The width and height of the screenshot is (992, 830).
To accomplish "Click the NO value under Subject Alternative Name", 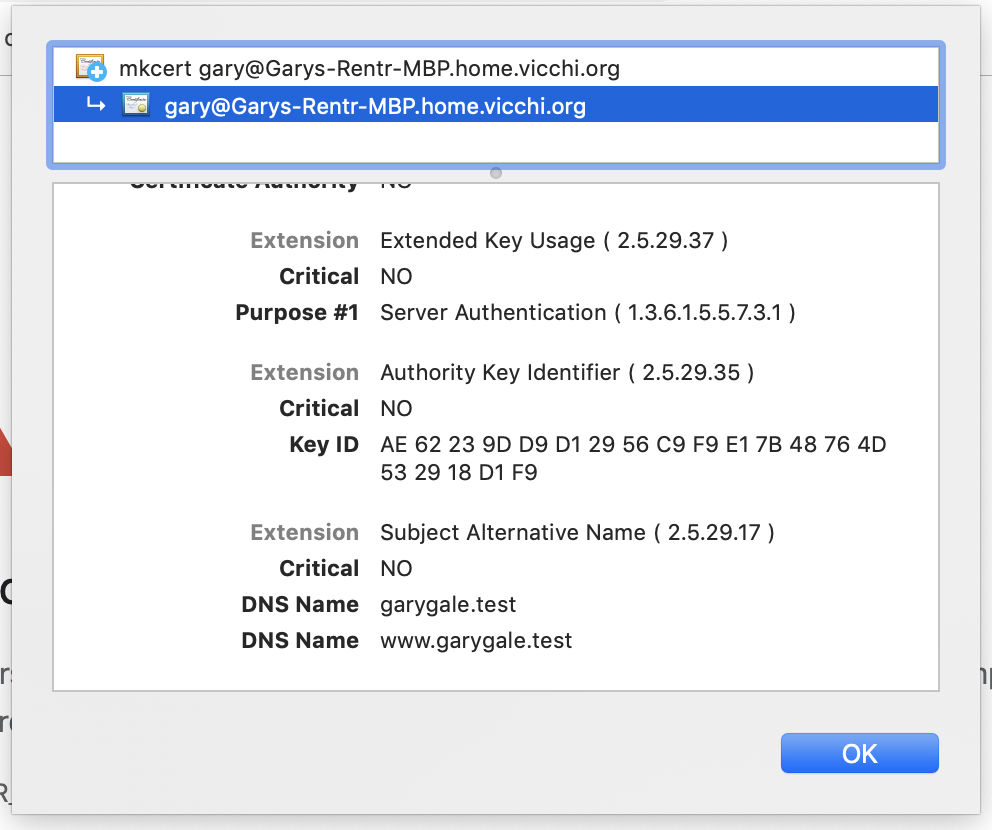I will (x=396, y=569).
